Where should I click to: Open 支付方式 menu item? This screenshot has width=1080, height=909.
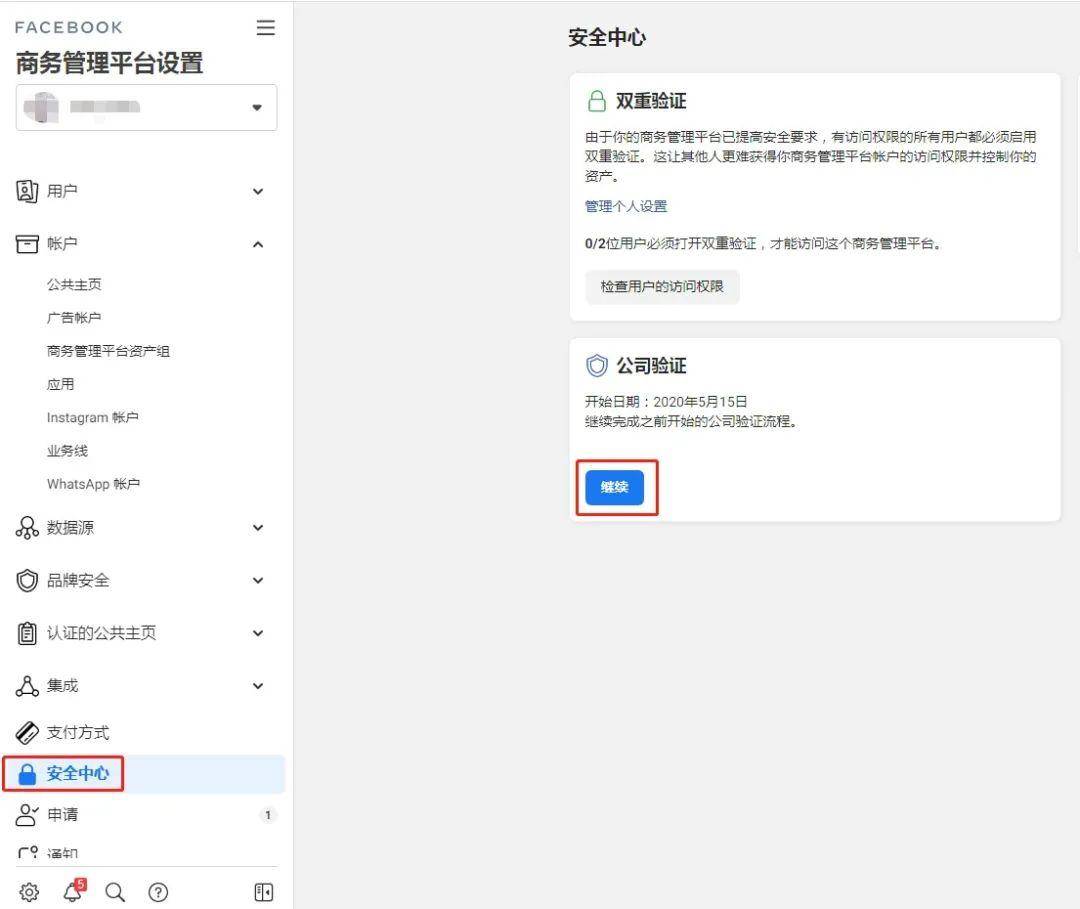[x=78, y=733]
